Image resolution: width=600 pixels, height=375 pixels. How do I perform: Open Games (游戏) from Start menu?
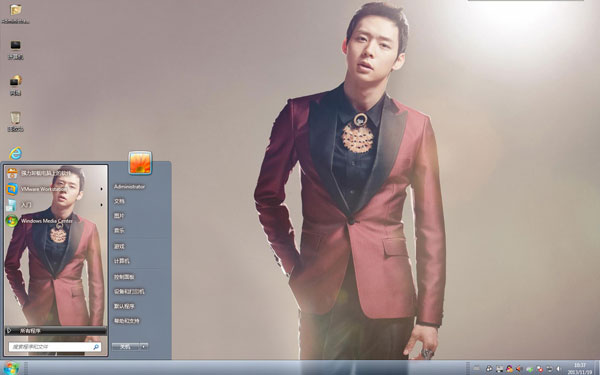click(119, 246)
